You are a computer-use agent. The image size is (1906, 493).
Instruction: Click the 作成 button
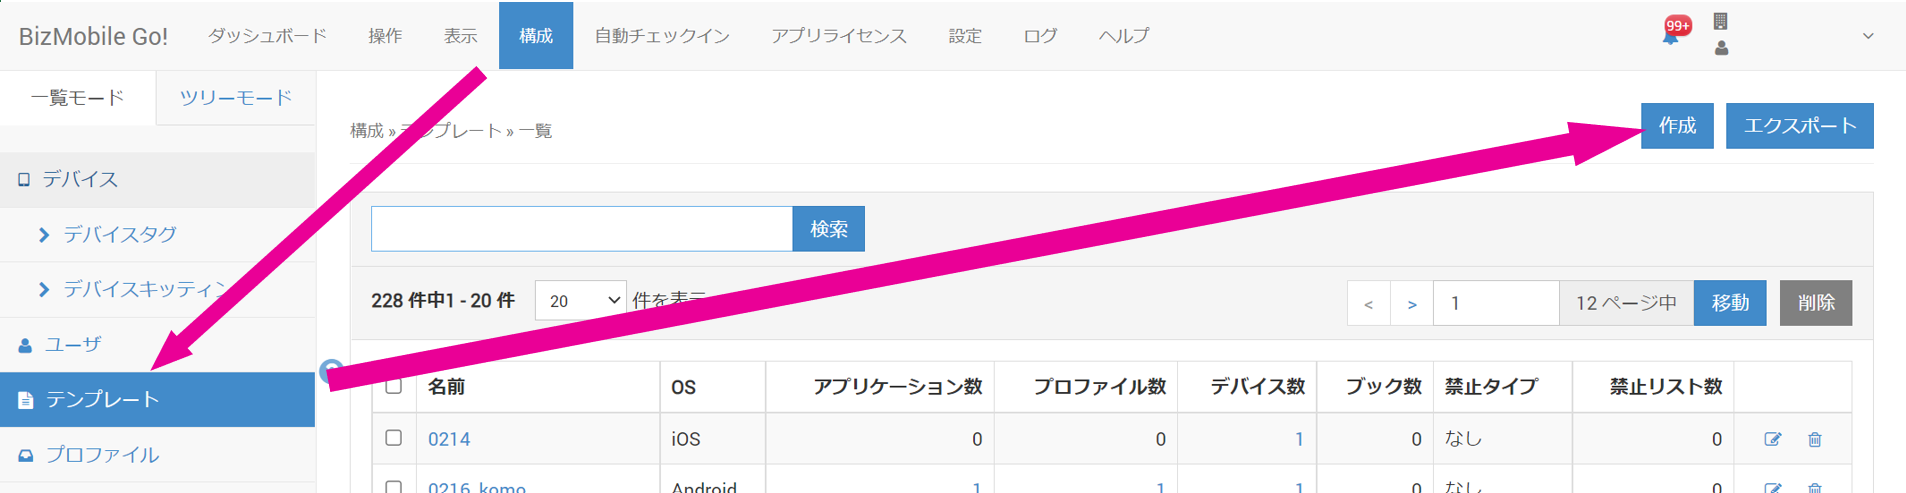(1676, 126)
